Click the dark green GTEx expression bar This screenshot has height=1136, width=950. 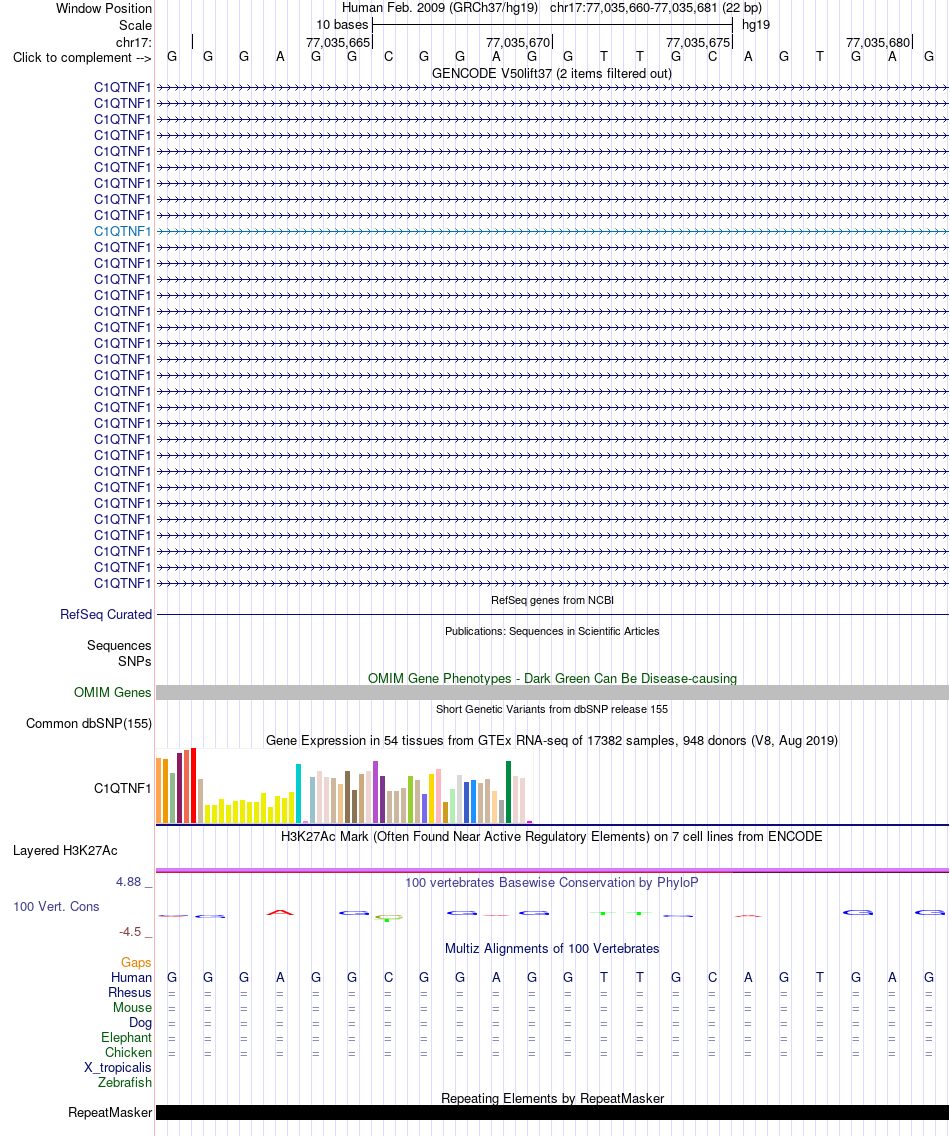tap(509, 792)
